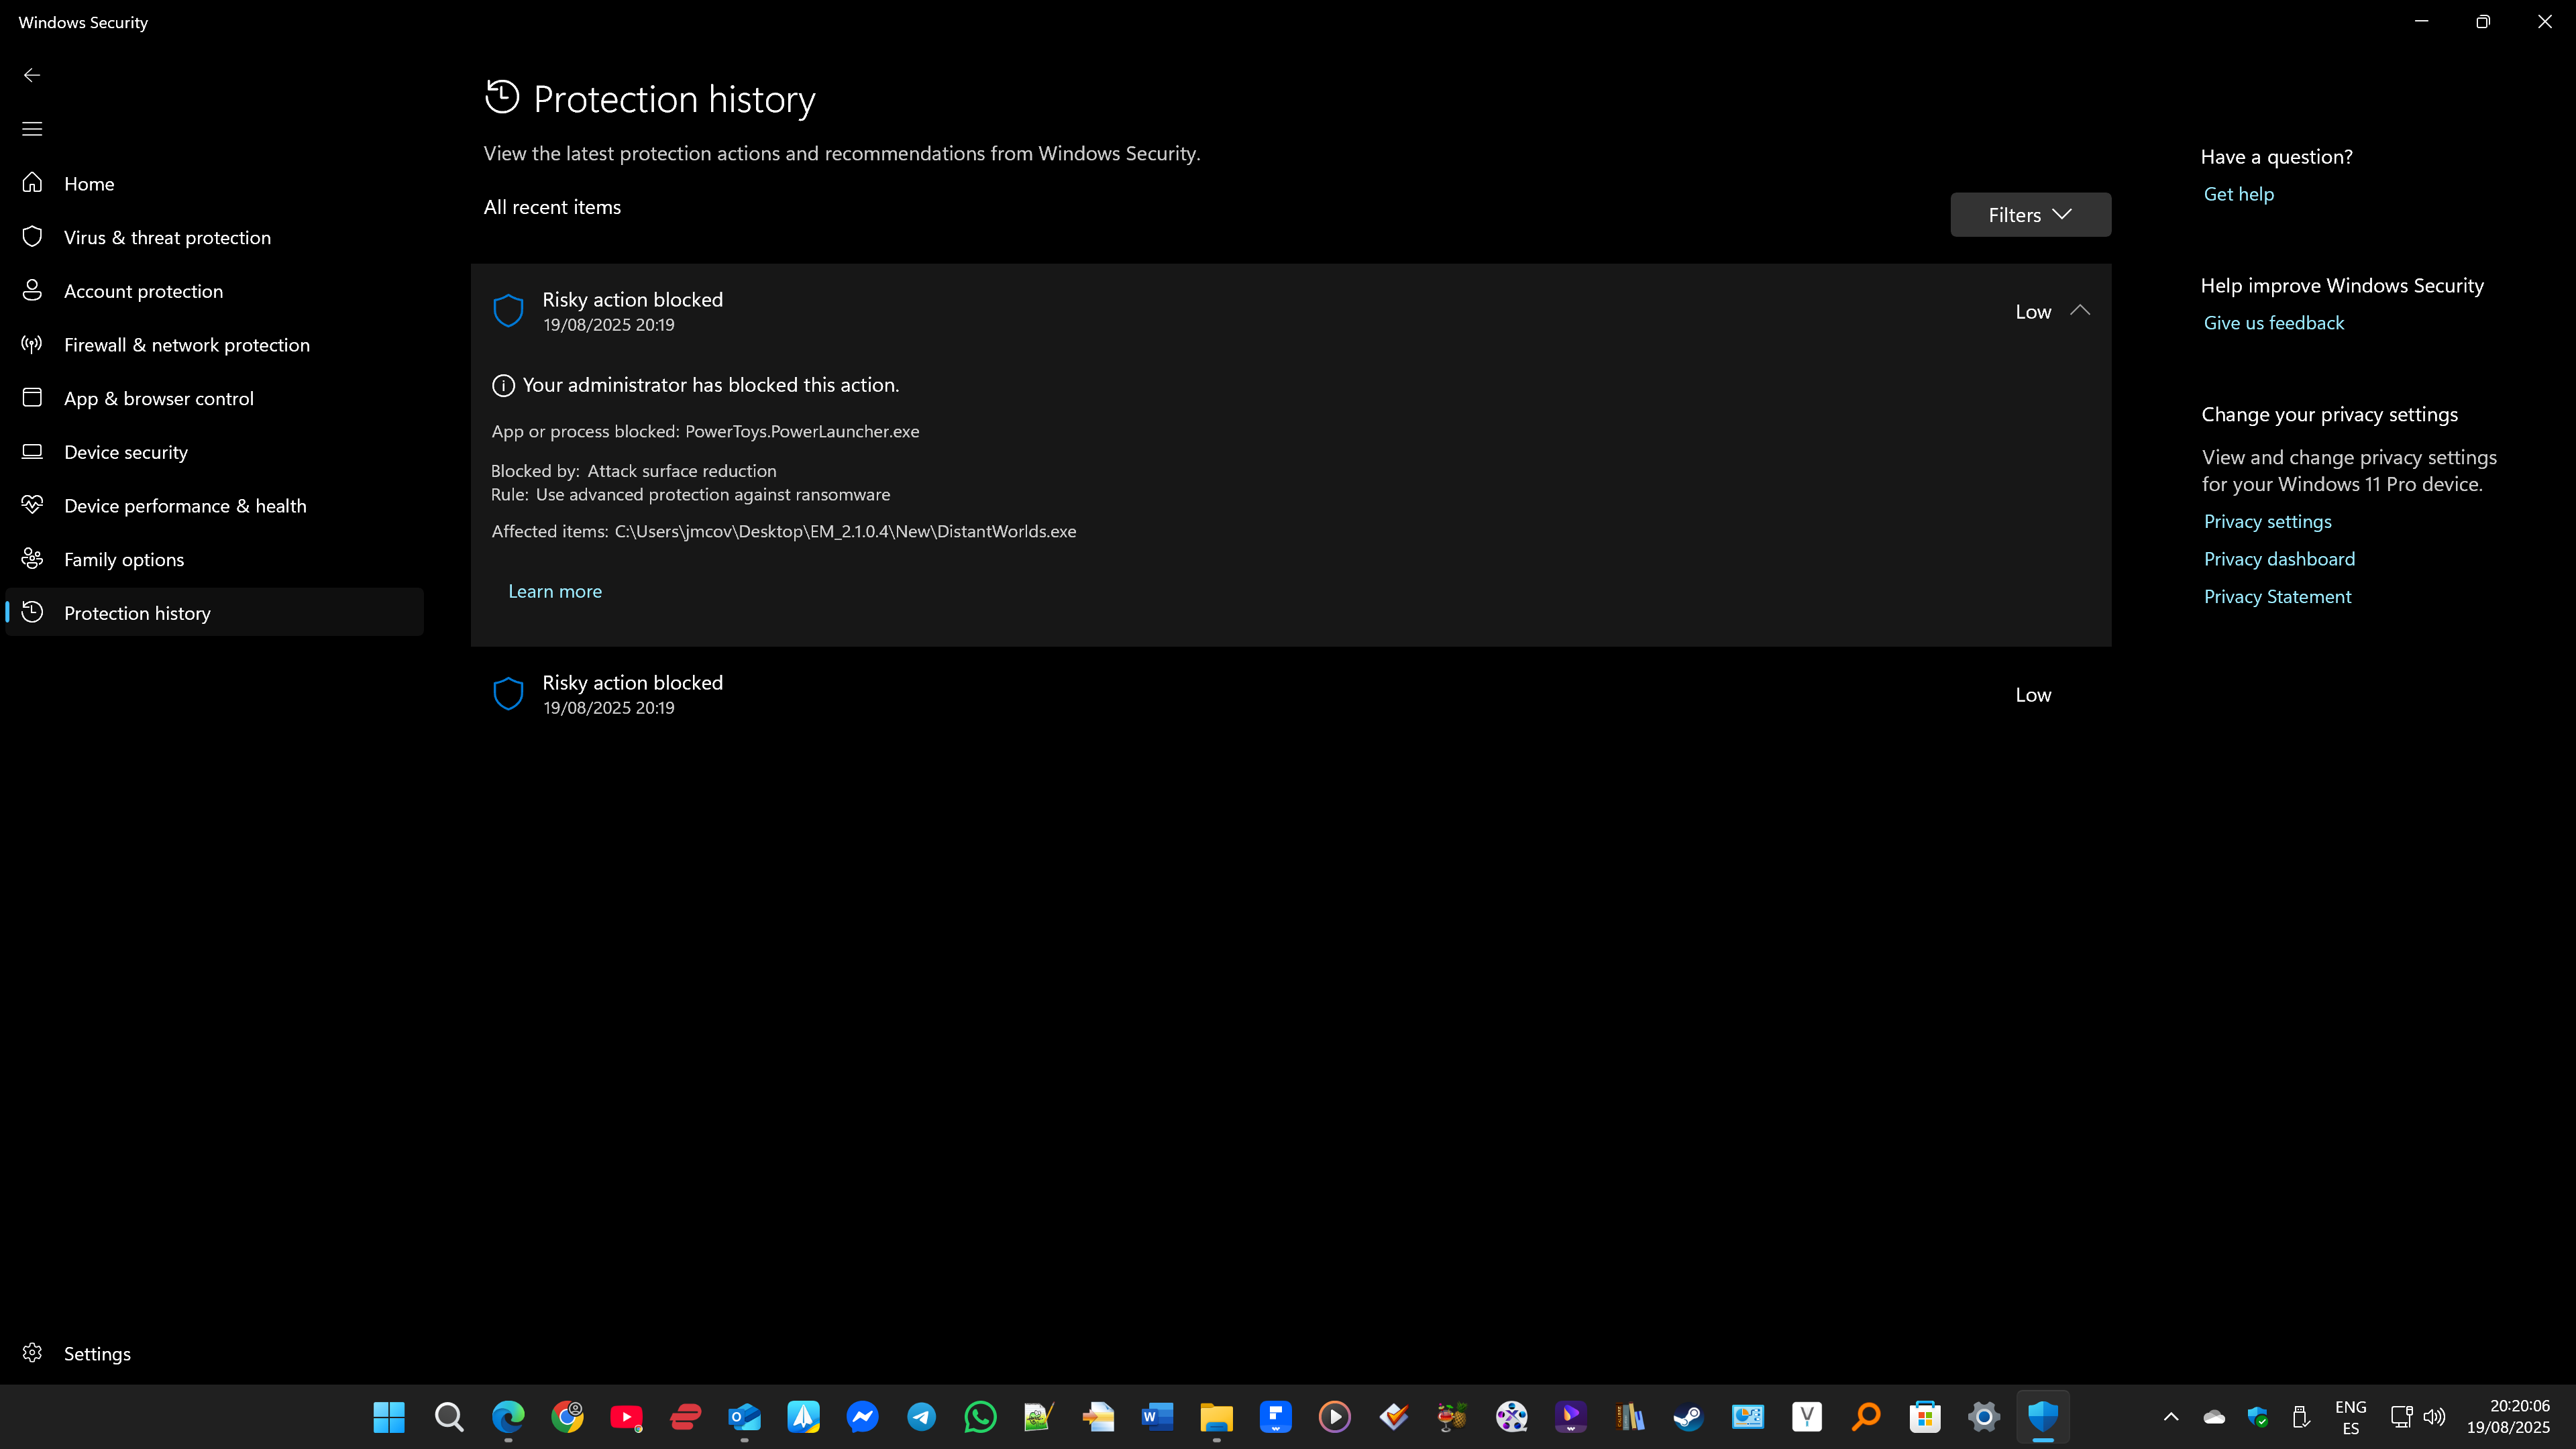Launch Microsoft Edge from taskbar
Image resolution: width=2576 pixels, height=1449 pixels.
tap(508, 1417)
